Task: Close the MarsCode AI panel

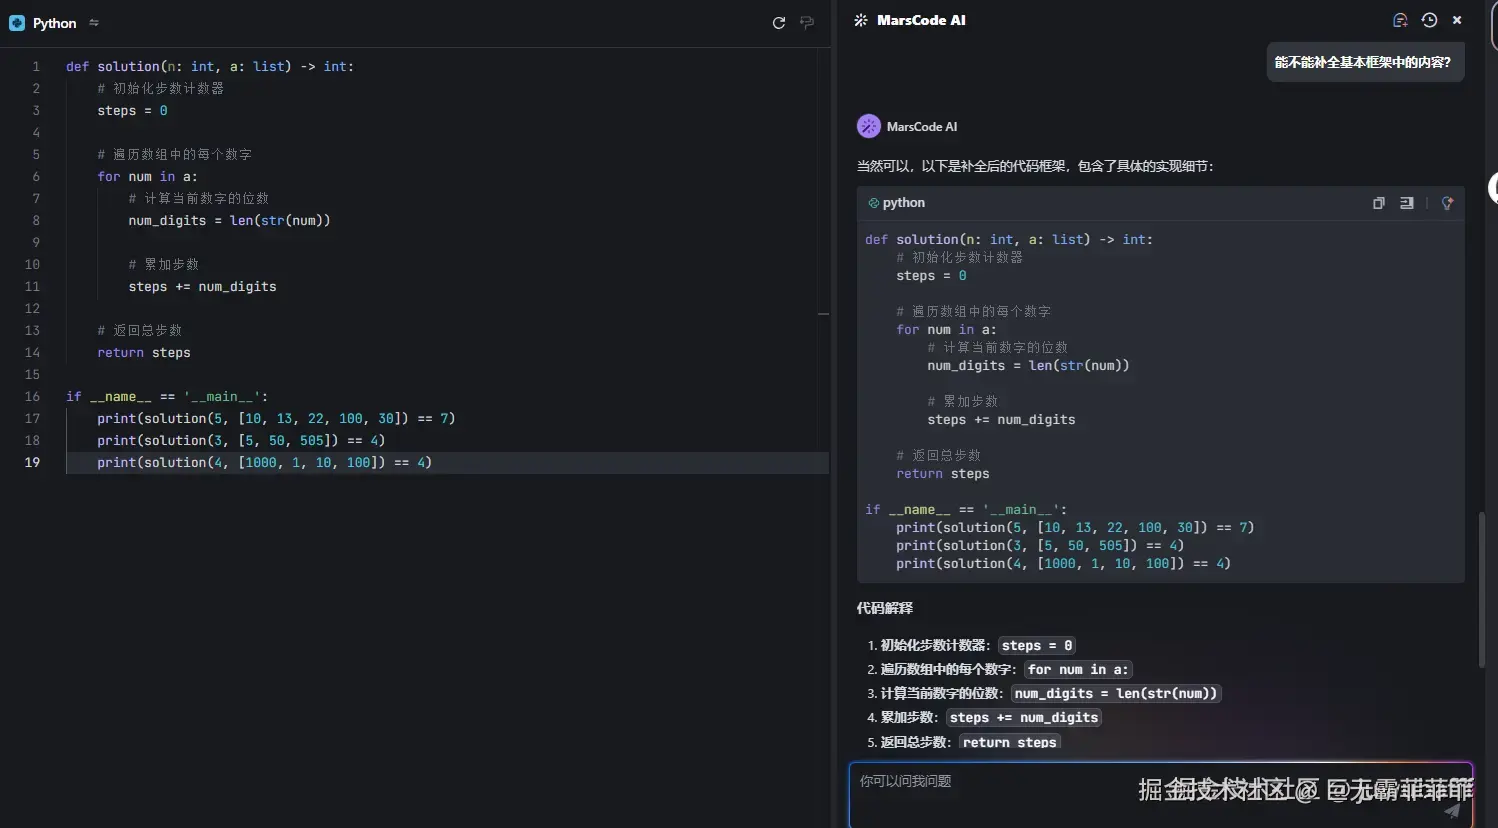Action: [1457, 20]
